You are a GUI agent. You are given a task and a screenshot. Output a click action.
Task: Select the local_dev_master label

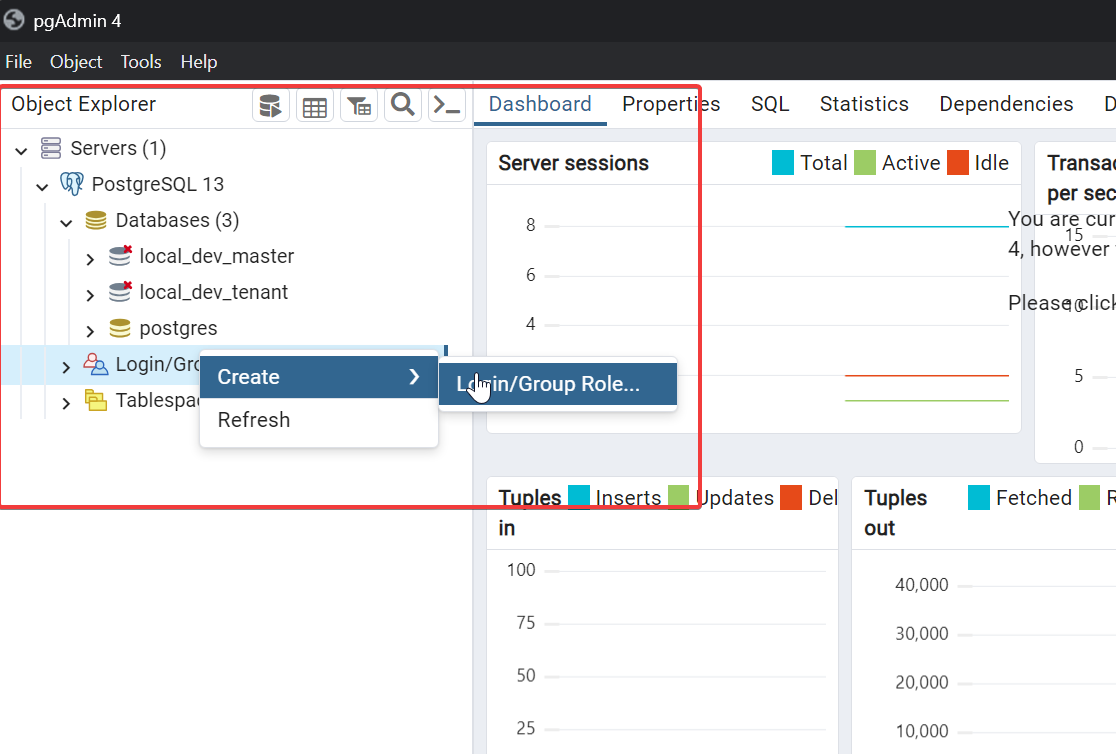coord(216,256)
